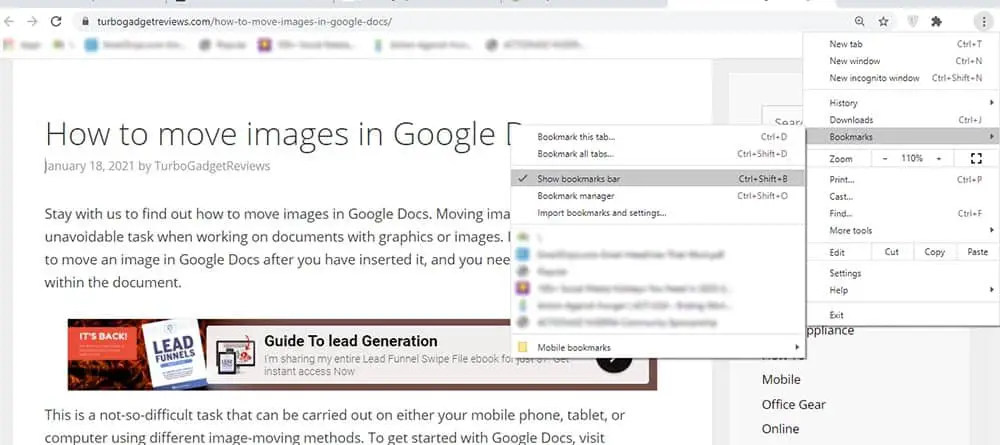Open a New incognito window
The width and height of the screenshot is (1000, 445).
901,78
